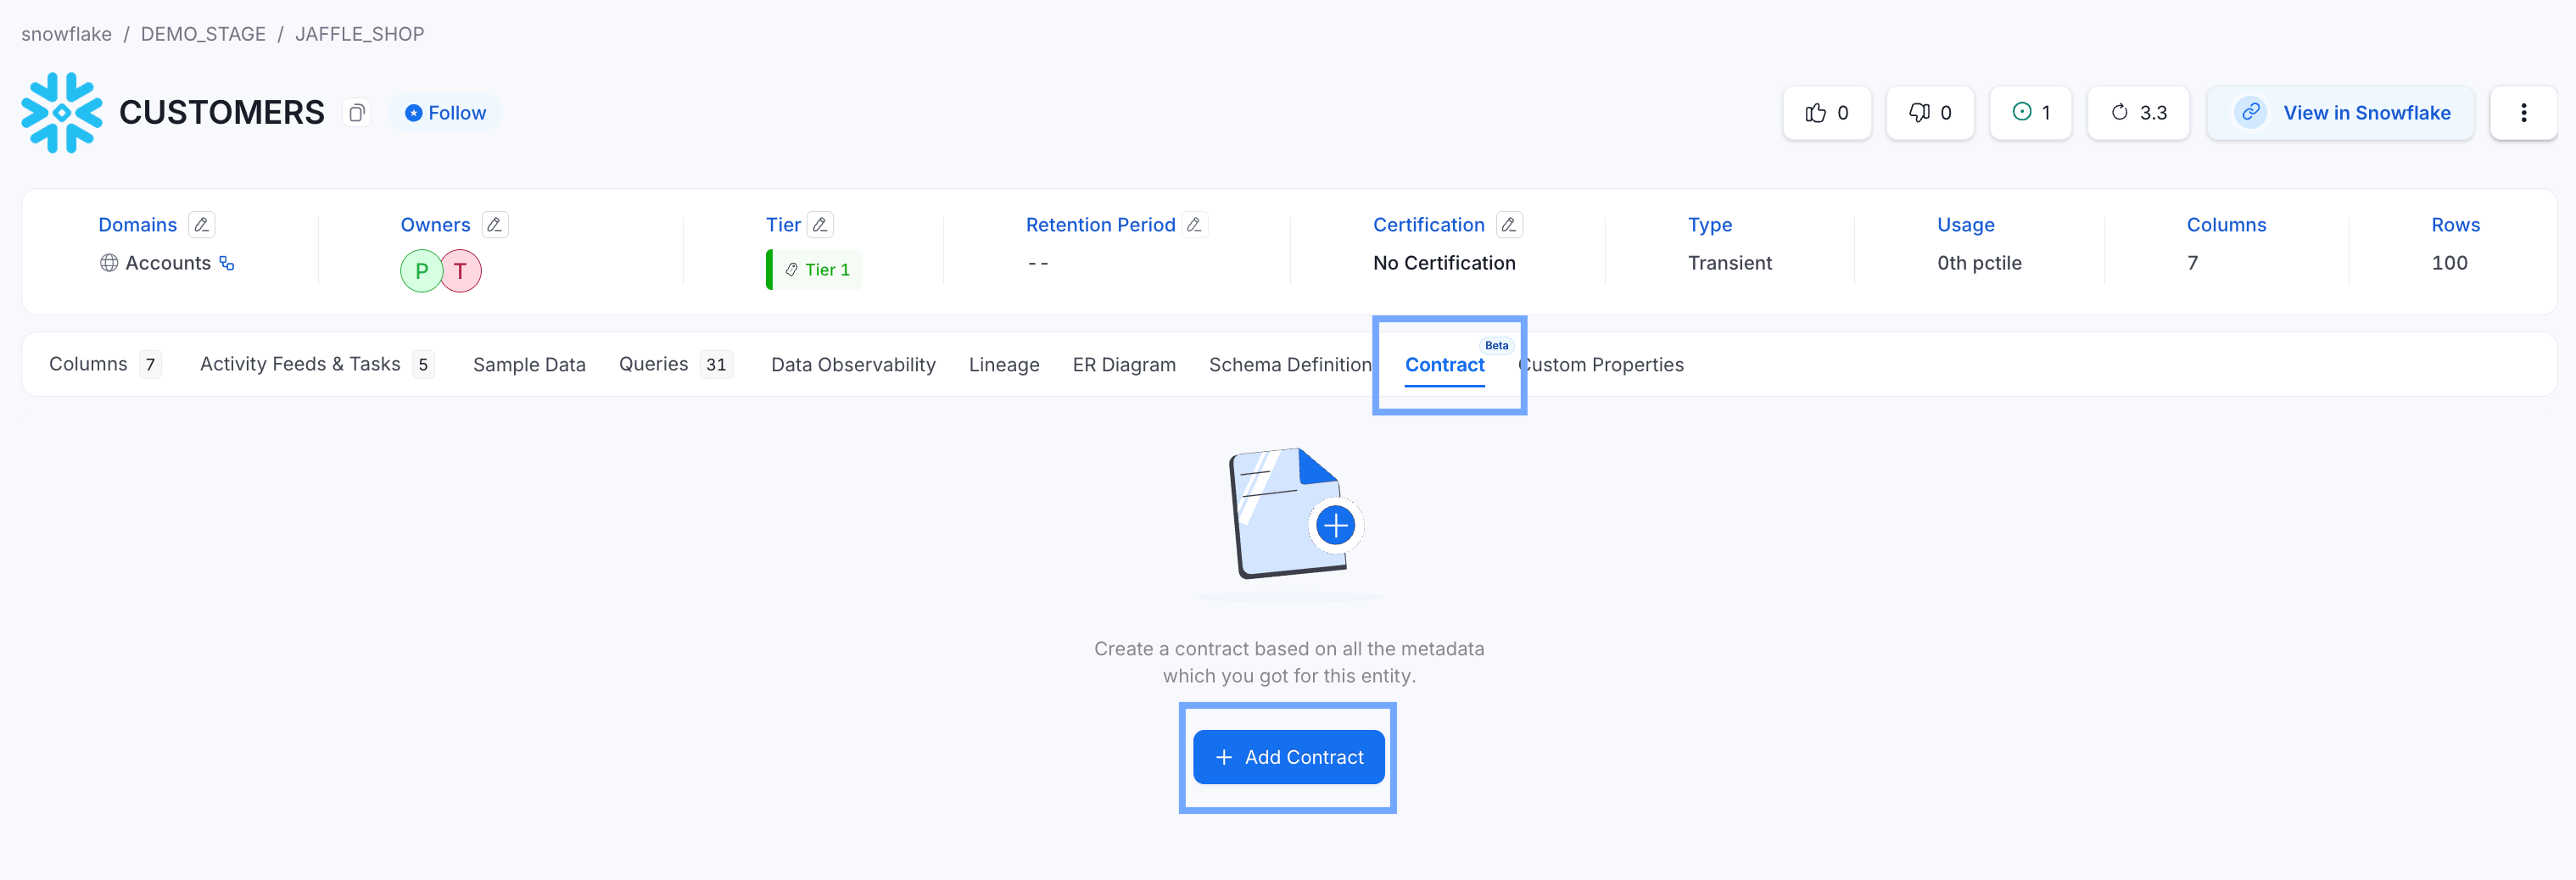The width and height of the screenshot is (2576, 880).
Task: Follow the CUSTOMERS table
Action: [x=445, y=113]
